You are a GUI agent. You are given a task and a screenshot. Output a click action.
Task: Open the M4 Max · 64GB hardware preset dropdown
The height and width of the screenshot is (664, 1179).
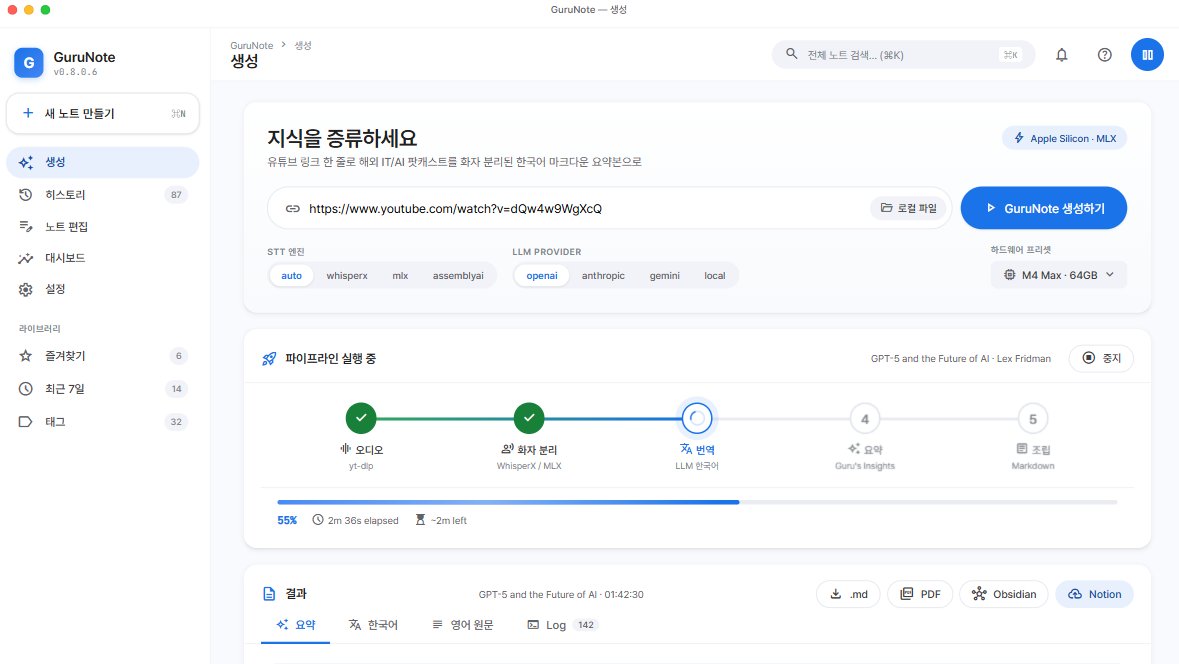pyautogui.click(x=1058, y=275)
